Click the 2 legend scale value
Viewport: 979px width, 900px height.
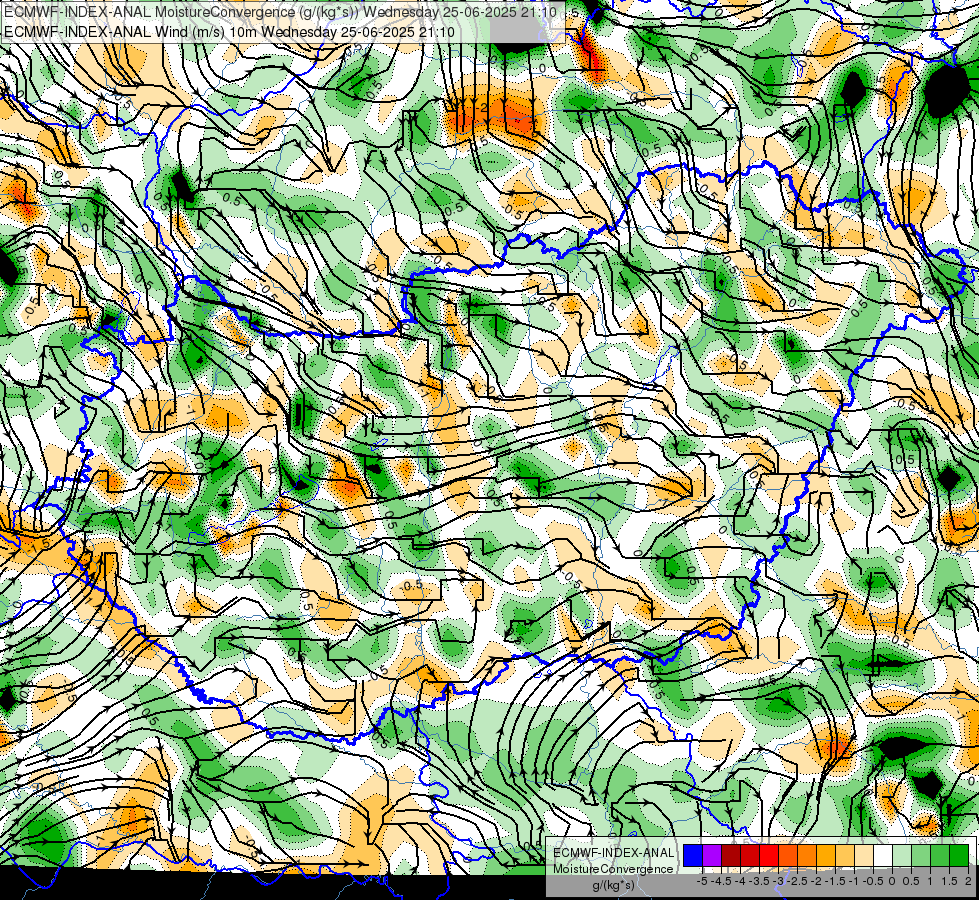pyautogui.click(x=968, y=881)
